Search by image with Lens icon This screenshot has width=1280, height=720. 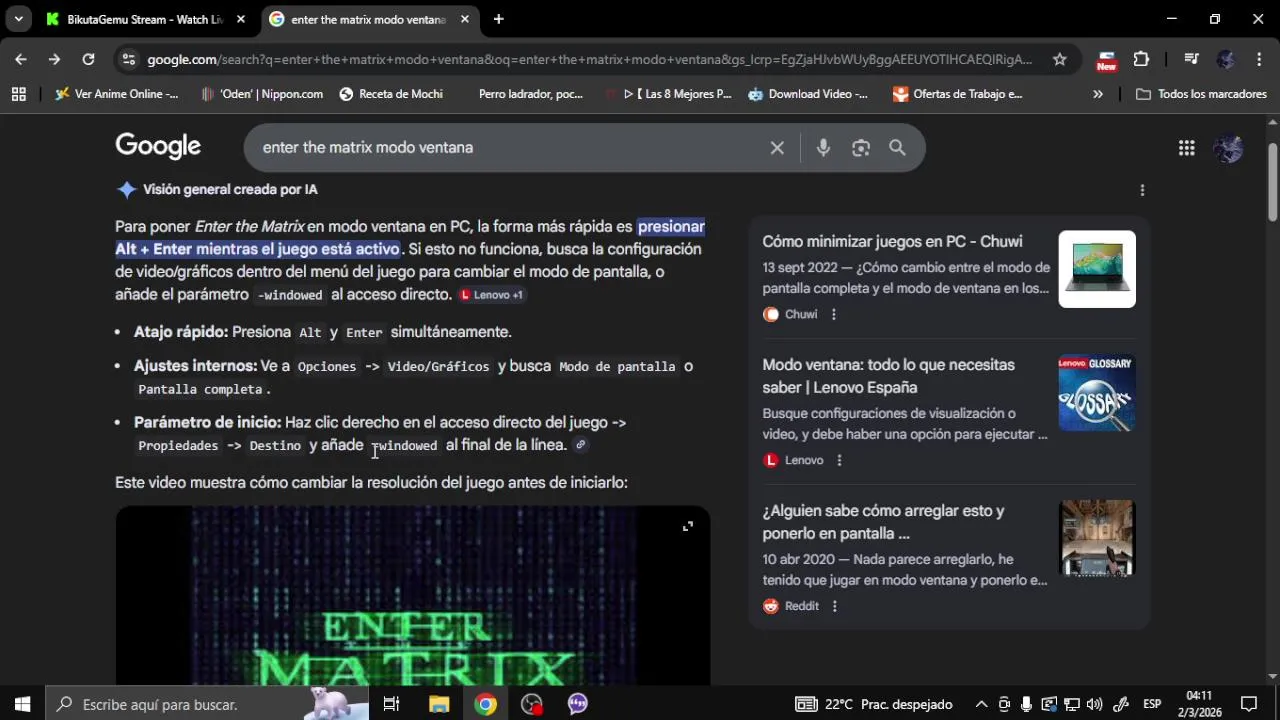(861, 148)
